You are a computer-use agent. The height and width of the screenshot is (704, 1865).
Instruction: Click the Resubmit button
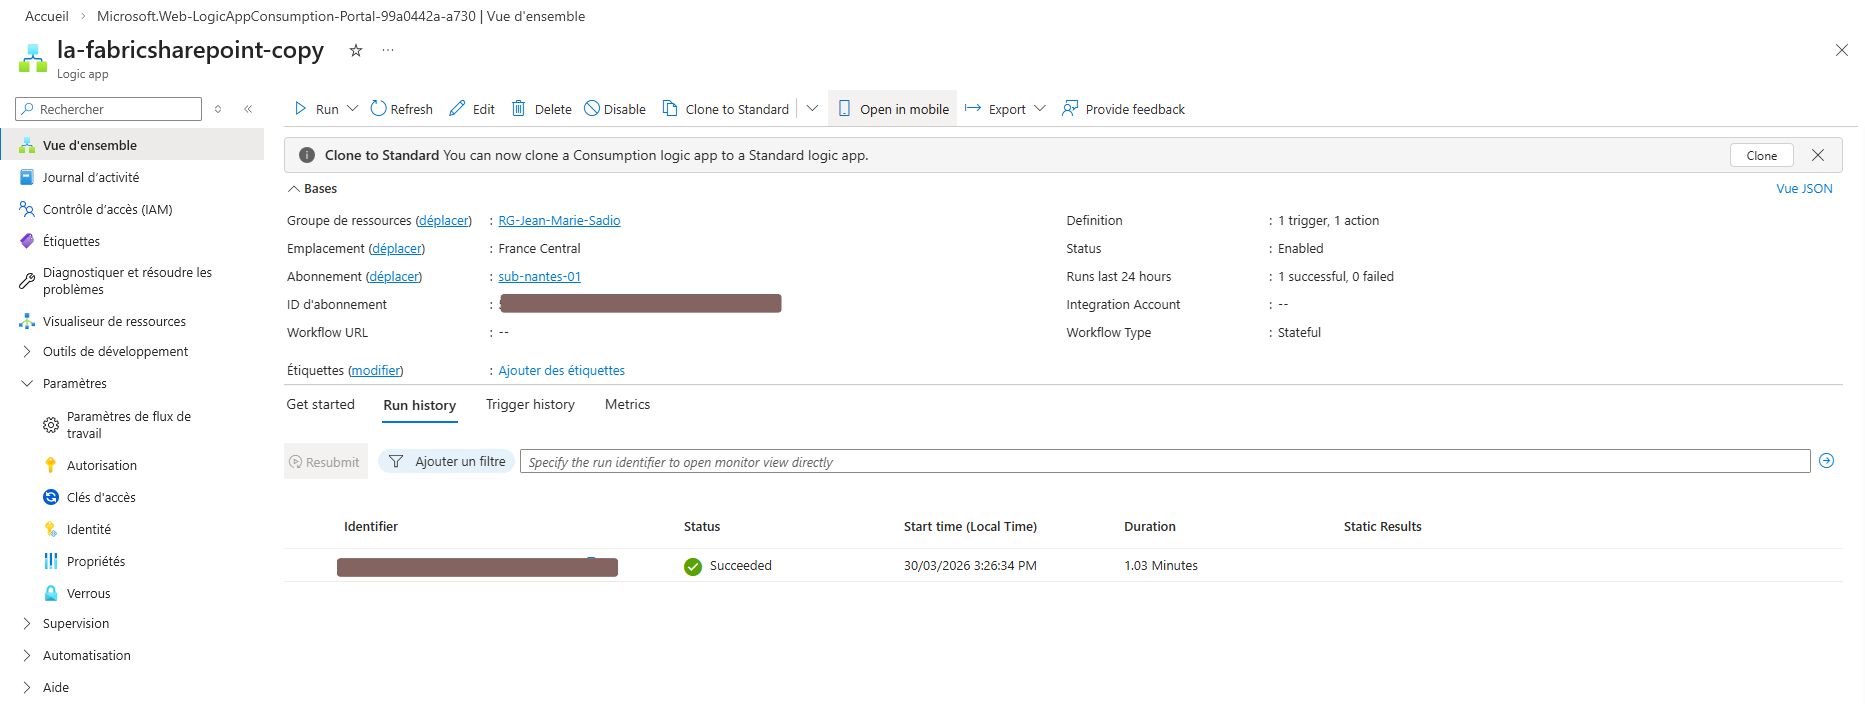coord(325,461)
